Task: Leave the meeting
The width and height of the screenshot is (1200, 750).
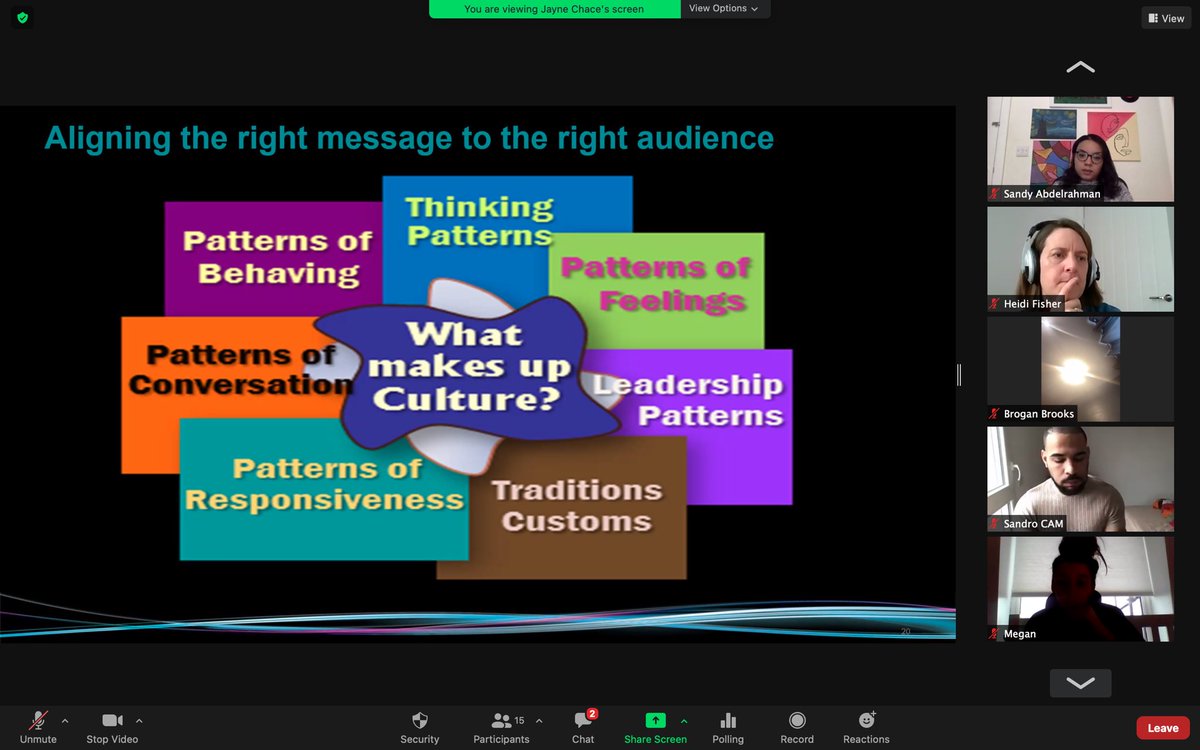Action: tap(1163, 728)
